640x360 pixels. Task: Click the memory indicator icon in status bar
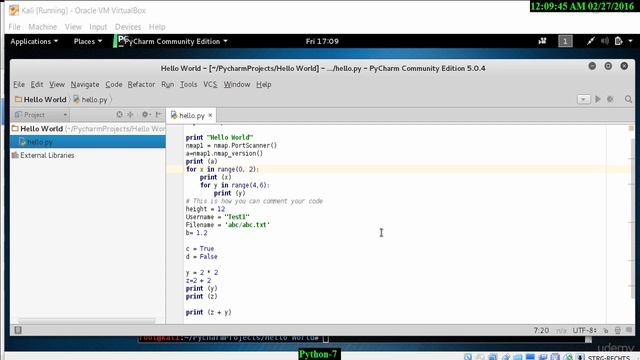629,330
